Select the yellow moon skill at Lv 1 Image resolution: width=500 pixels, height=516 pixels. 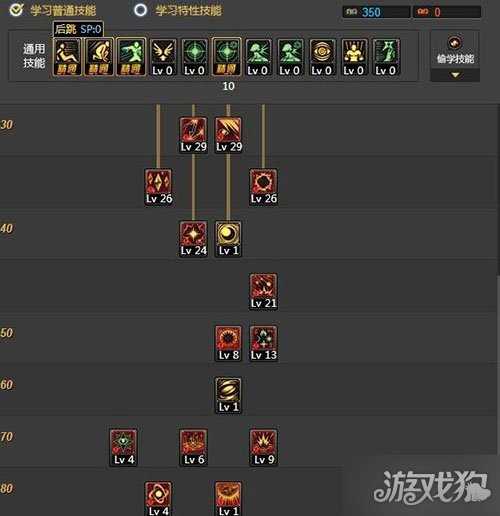tap(228, 239)
